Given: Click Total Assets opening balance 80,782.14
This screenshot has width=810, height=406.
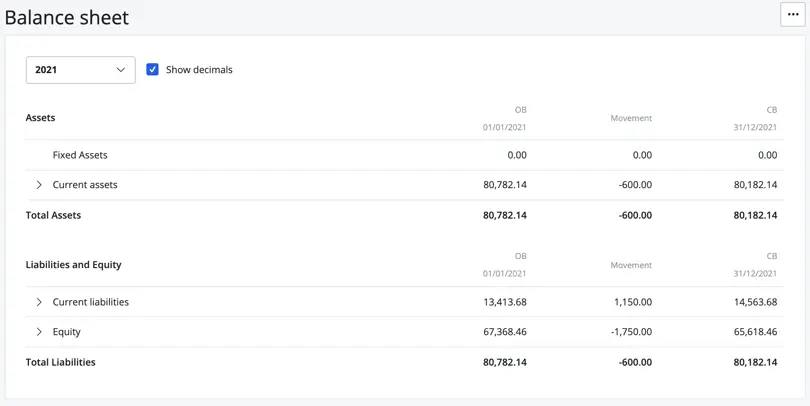Looking at the screenshot, I should pos(505,215).
